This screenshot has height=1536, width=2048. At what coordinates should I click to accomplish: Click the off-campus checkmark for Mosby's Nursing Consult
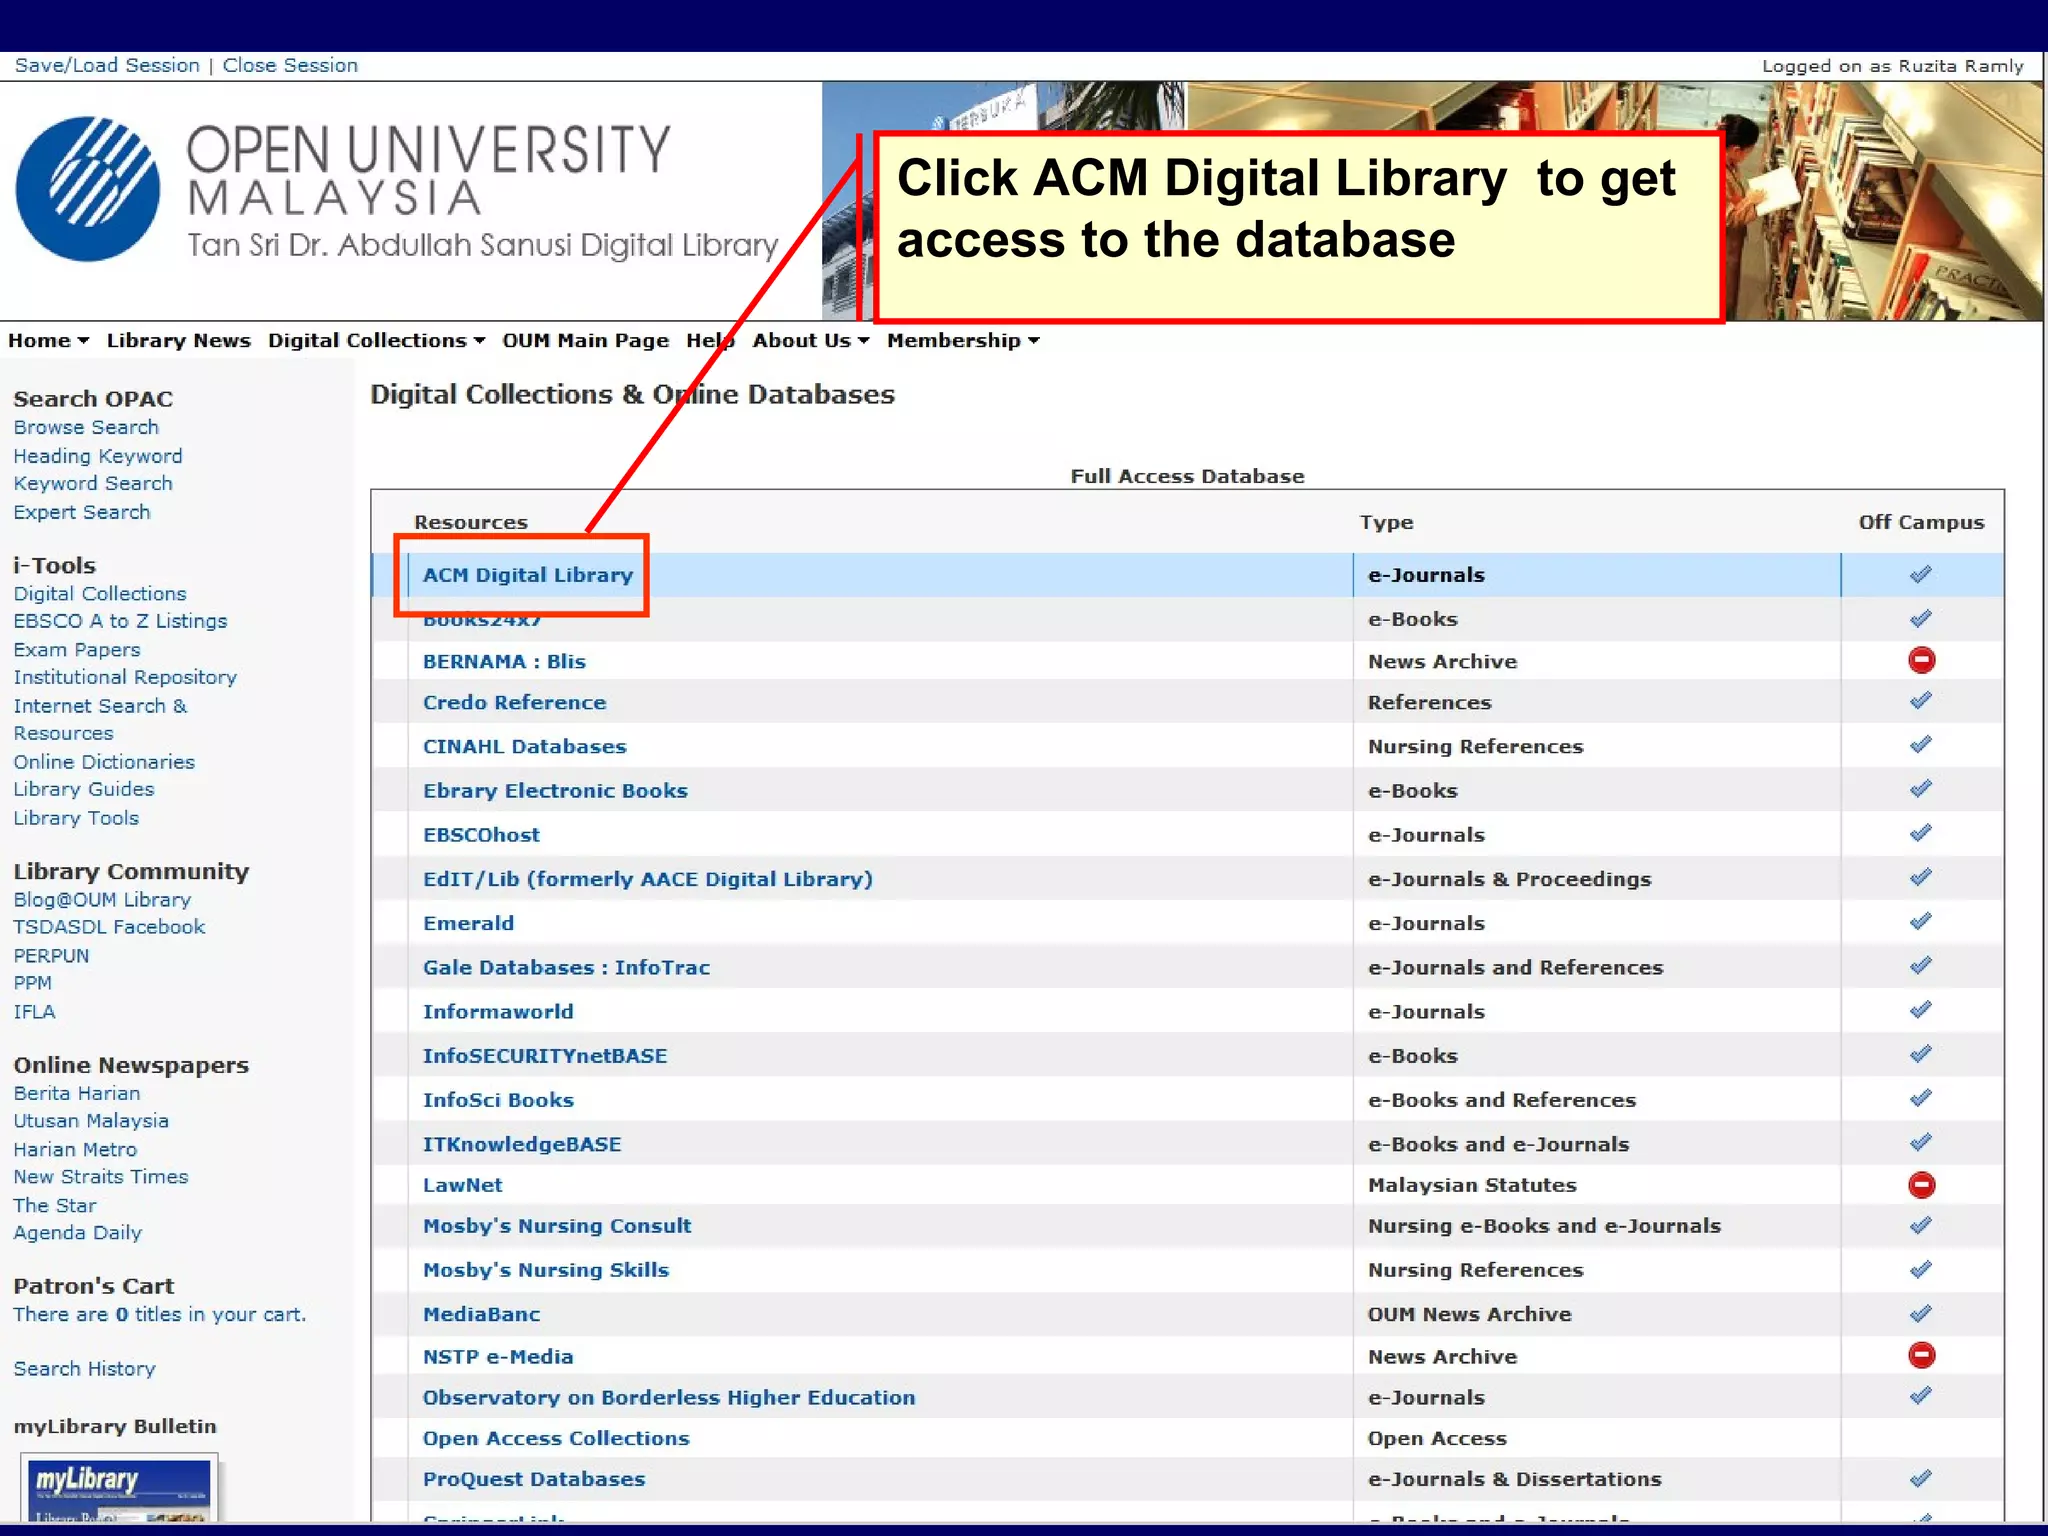(1920, 1226)
